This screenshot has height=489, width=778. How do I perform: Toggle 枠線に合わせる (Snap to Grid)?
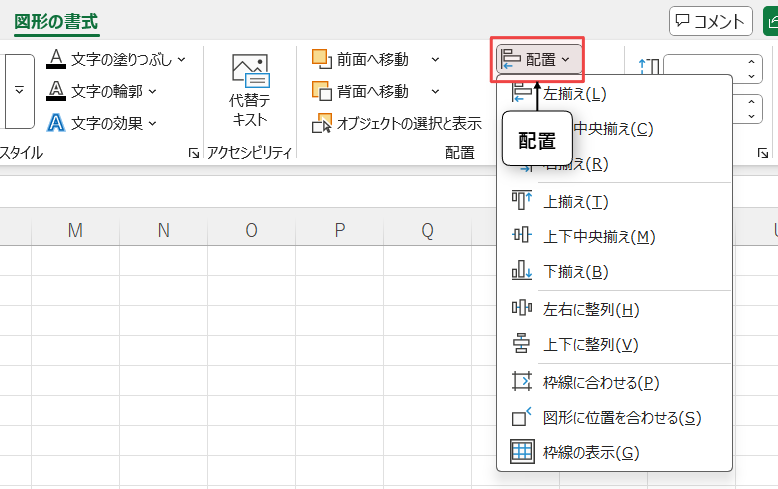pyautogui.click(x=600, y=382)
